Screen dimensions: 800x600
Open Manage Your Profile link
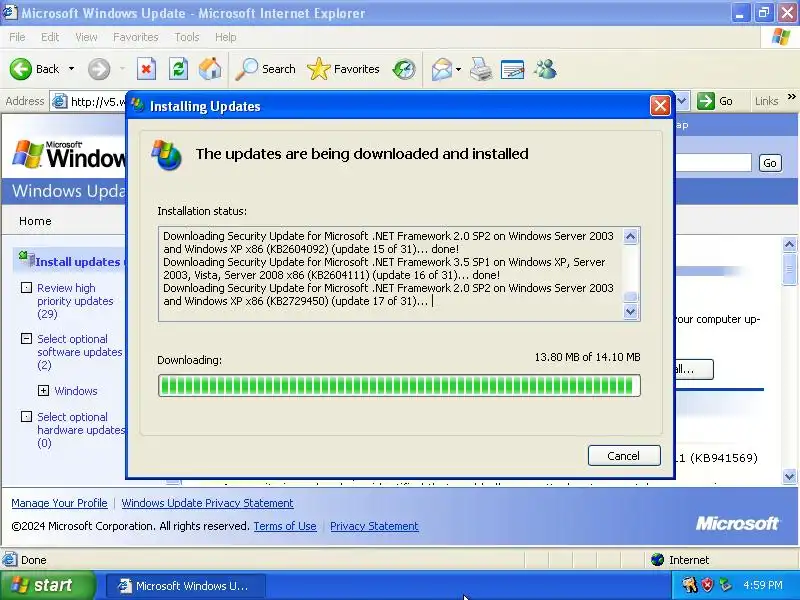click(59, 503)
